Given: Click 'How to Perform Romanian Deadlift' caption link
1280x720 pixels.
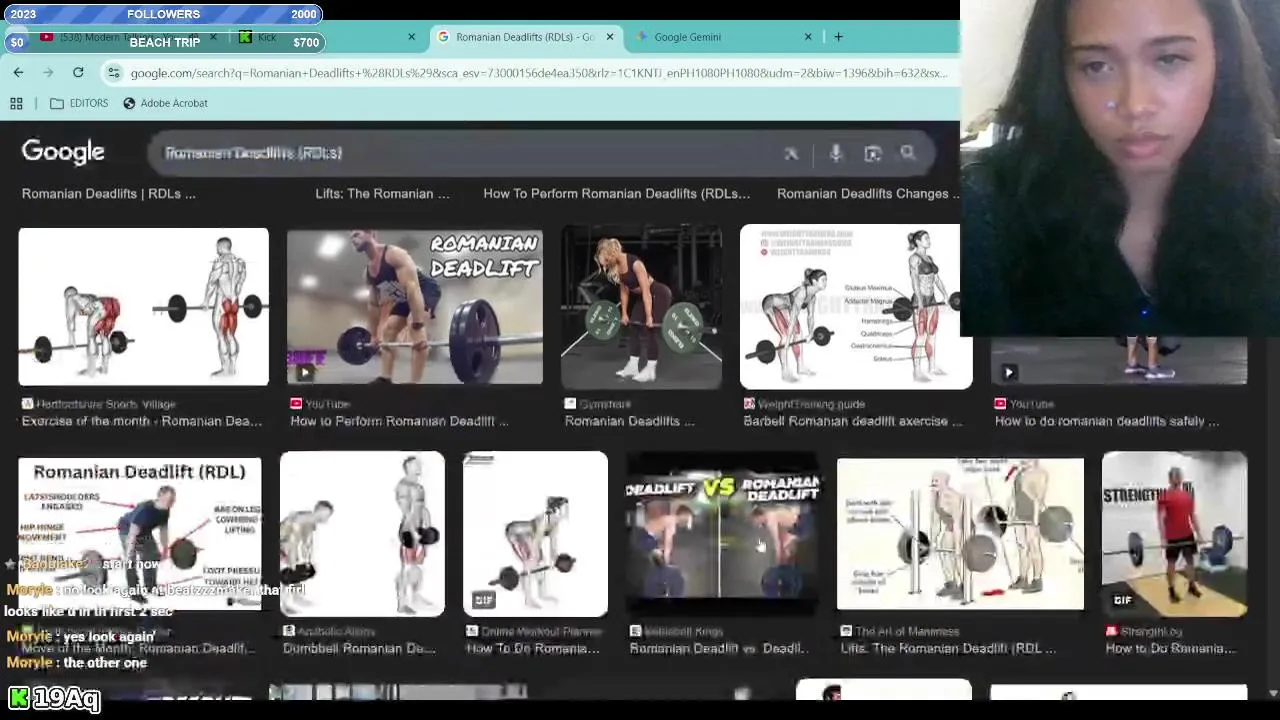Looking at the screenshot, I should pos(399,421).
